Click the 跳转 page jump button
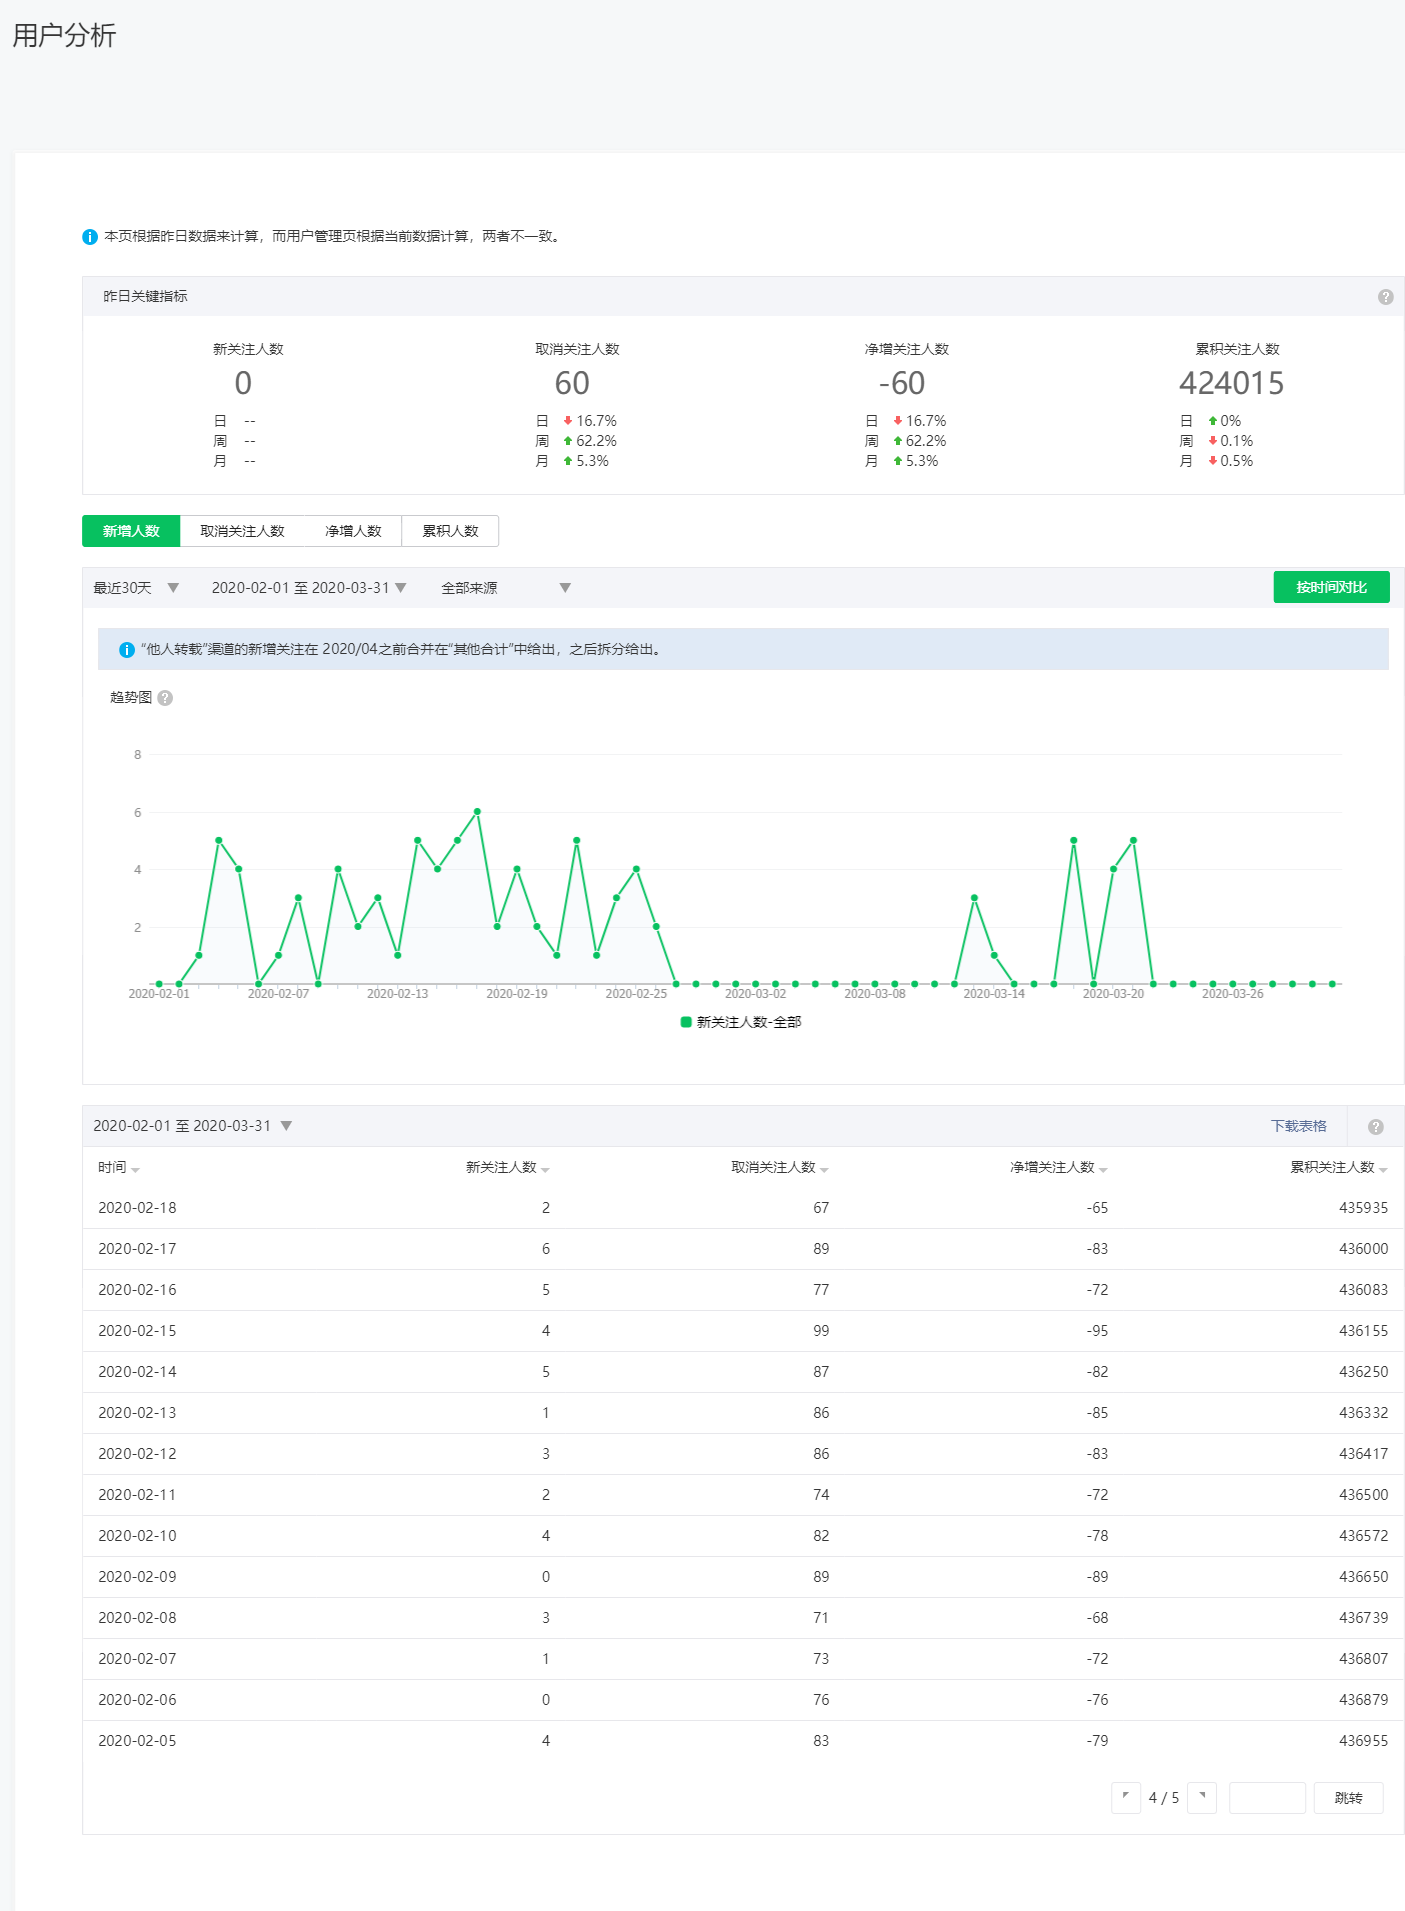The width and height of the screenshot is (1405, 1911). [1348, 1798]
